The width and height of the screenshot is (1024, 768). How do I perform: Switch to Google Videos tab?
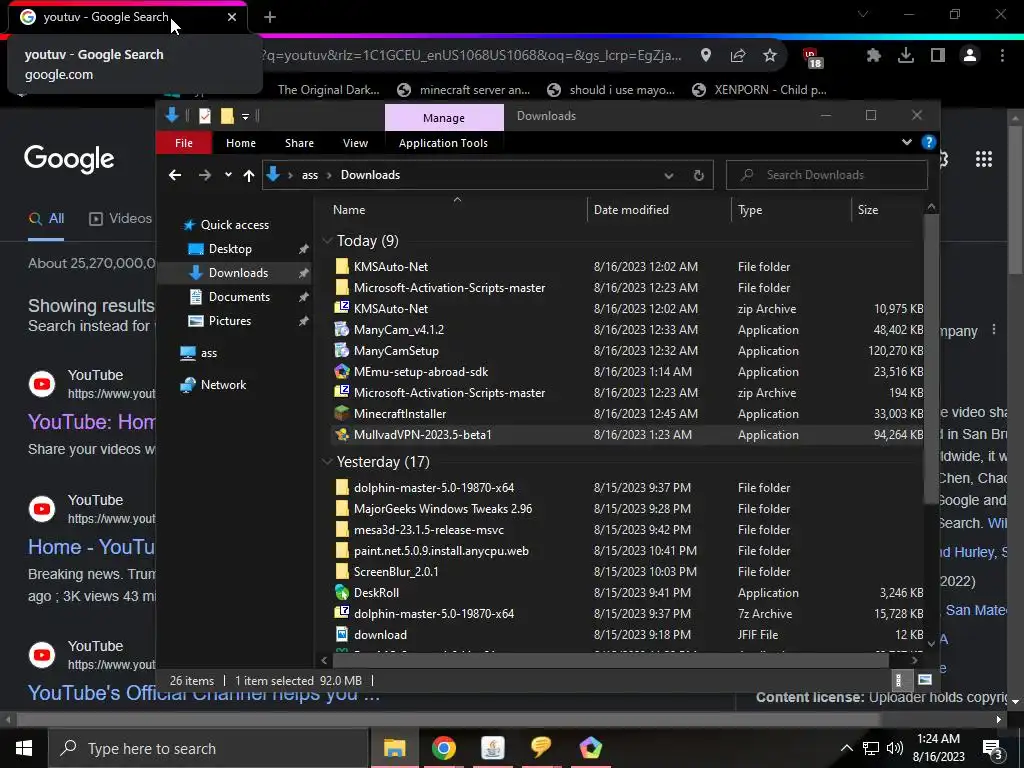pos(120,219)
